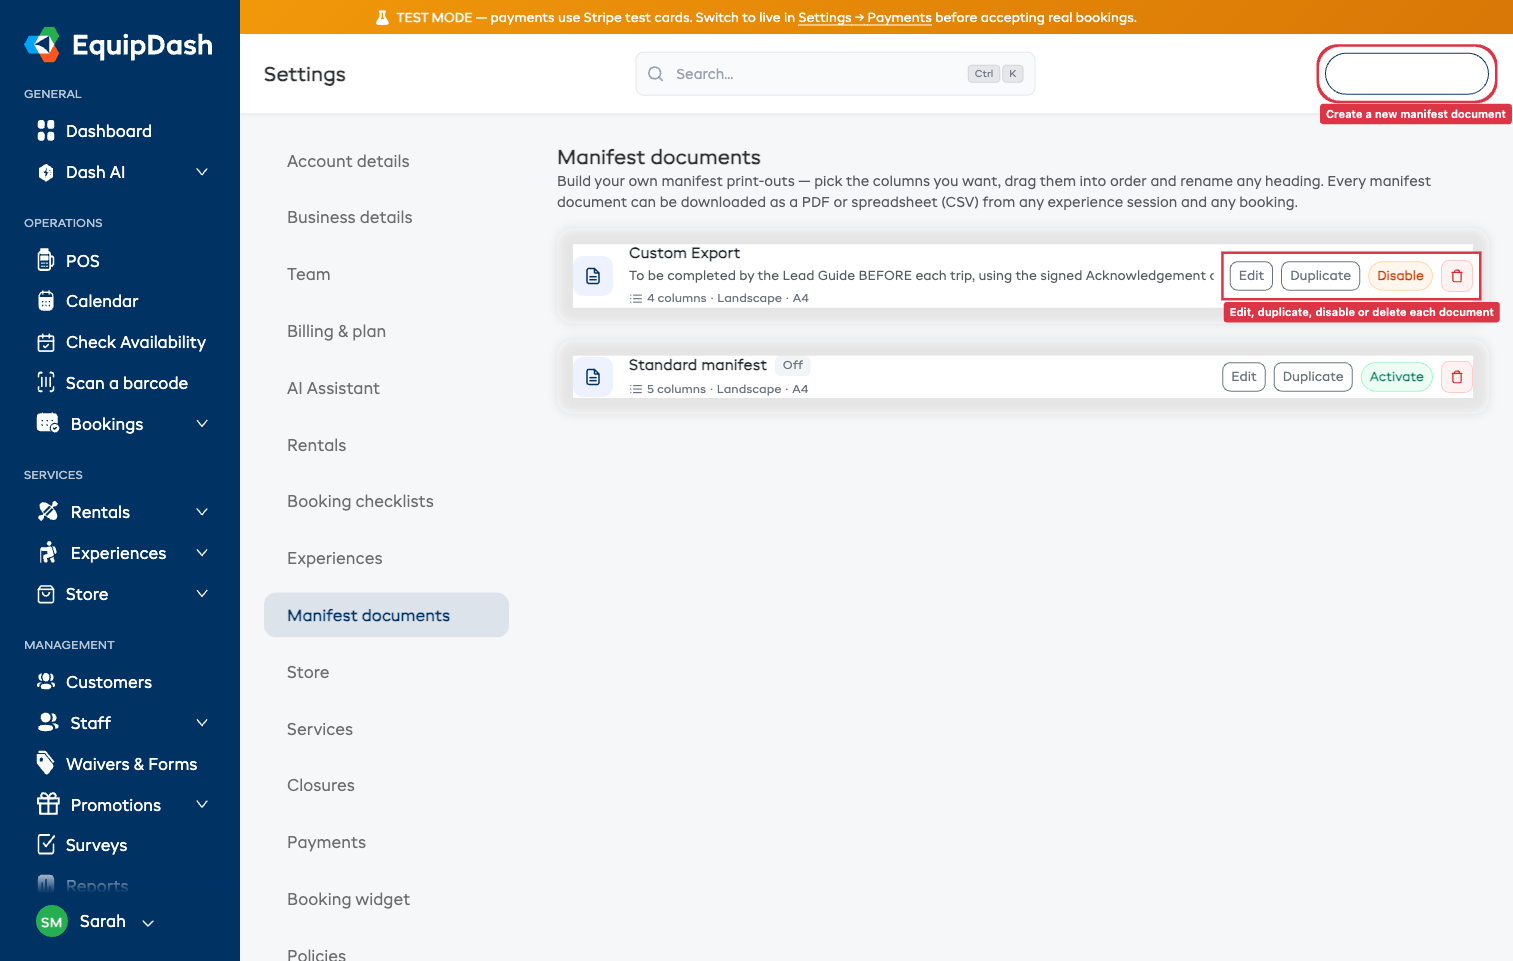Click the Search input field
The width and height of the screenshot is (1513, 961).
(x=835, y=74)
